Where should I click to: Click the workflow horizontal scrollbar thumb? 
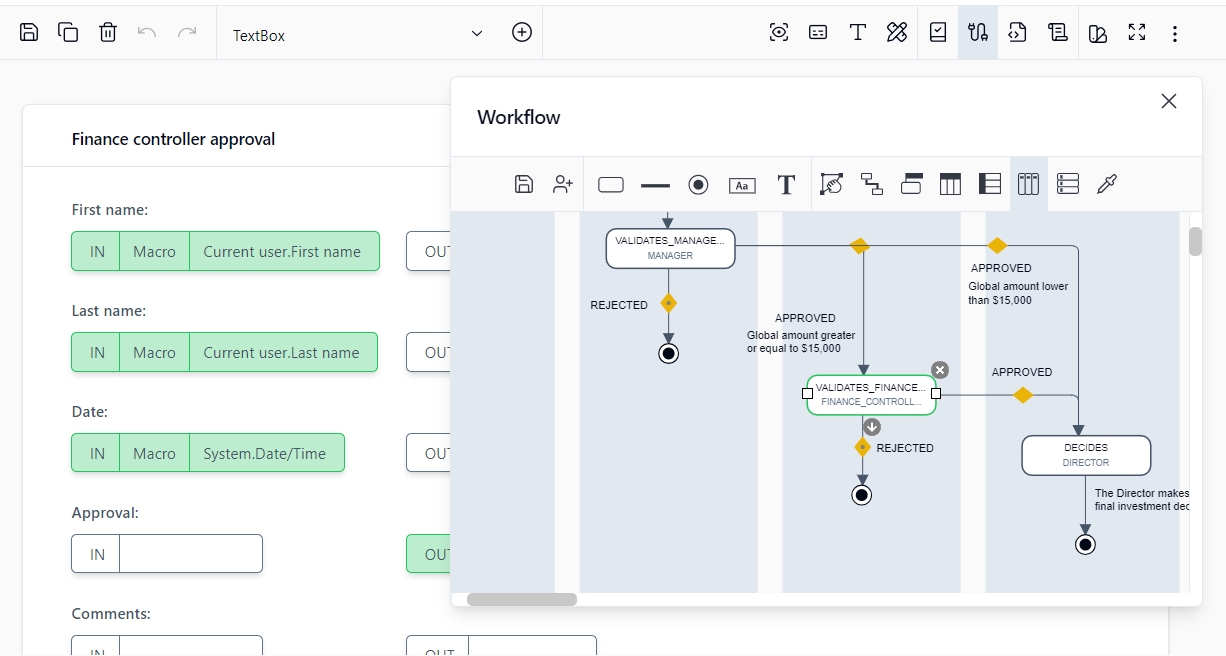521,600
